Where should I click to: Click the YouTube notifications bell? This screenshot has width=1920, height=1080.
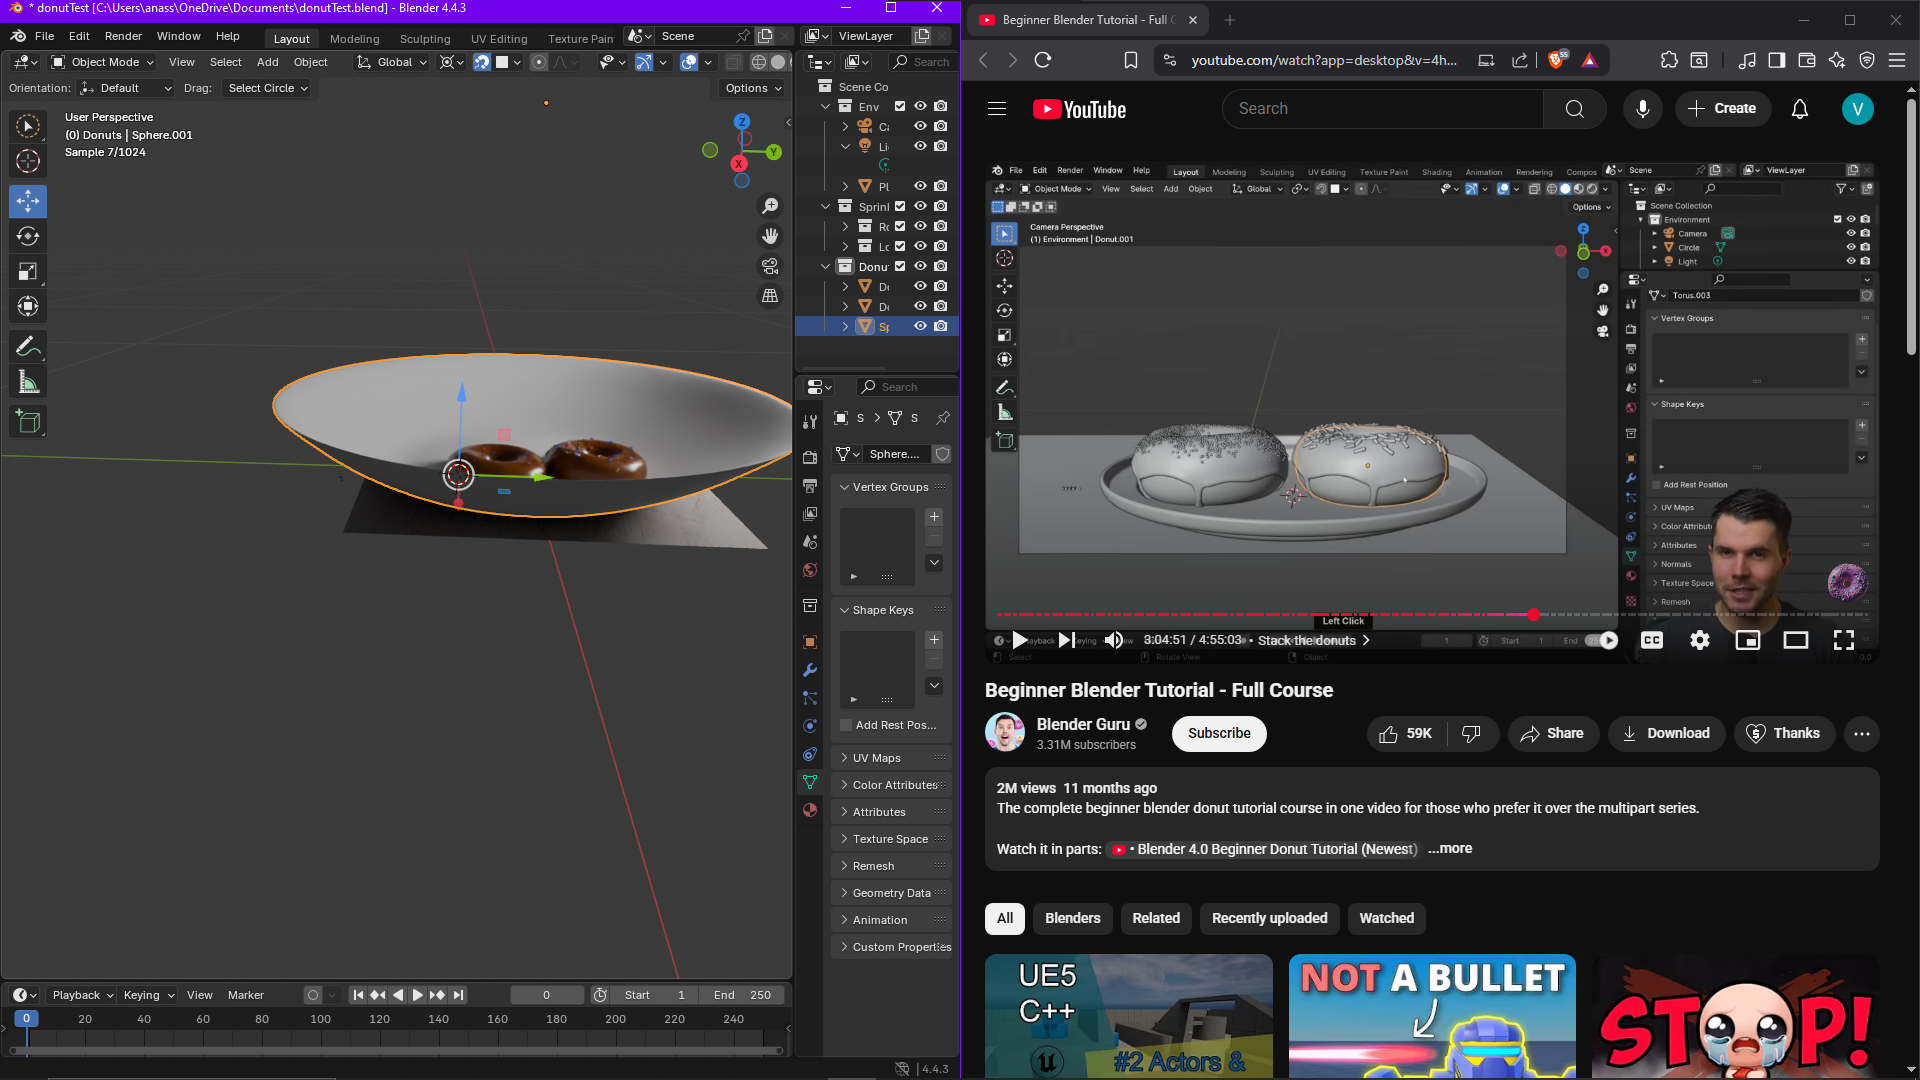(1800, 109)
